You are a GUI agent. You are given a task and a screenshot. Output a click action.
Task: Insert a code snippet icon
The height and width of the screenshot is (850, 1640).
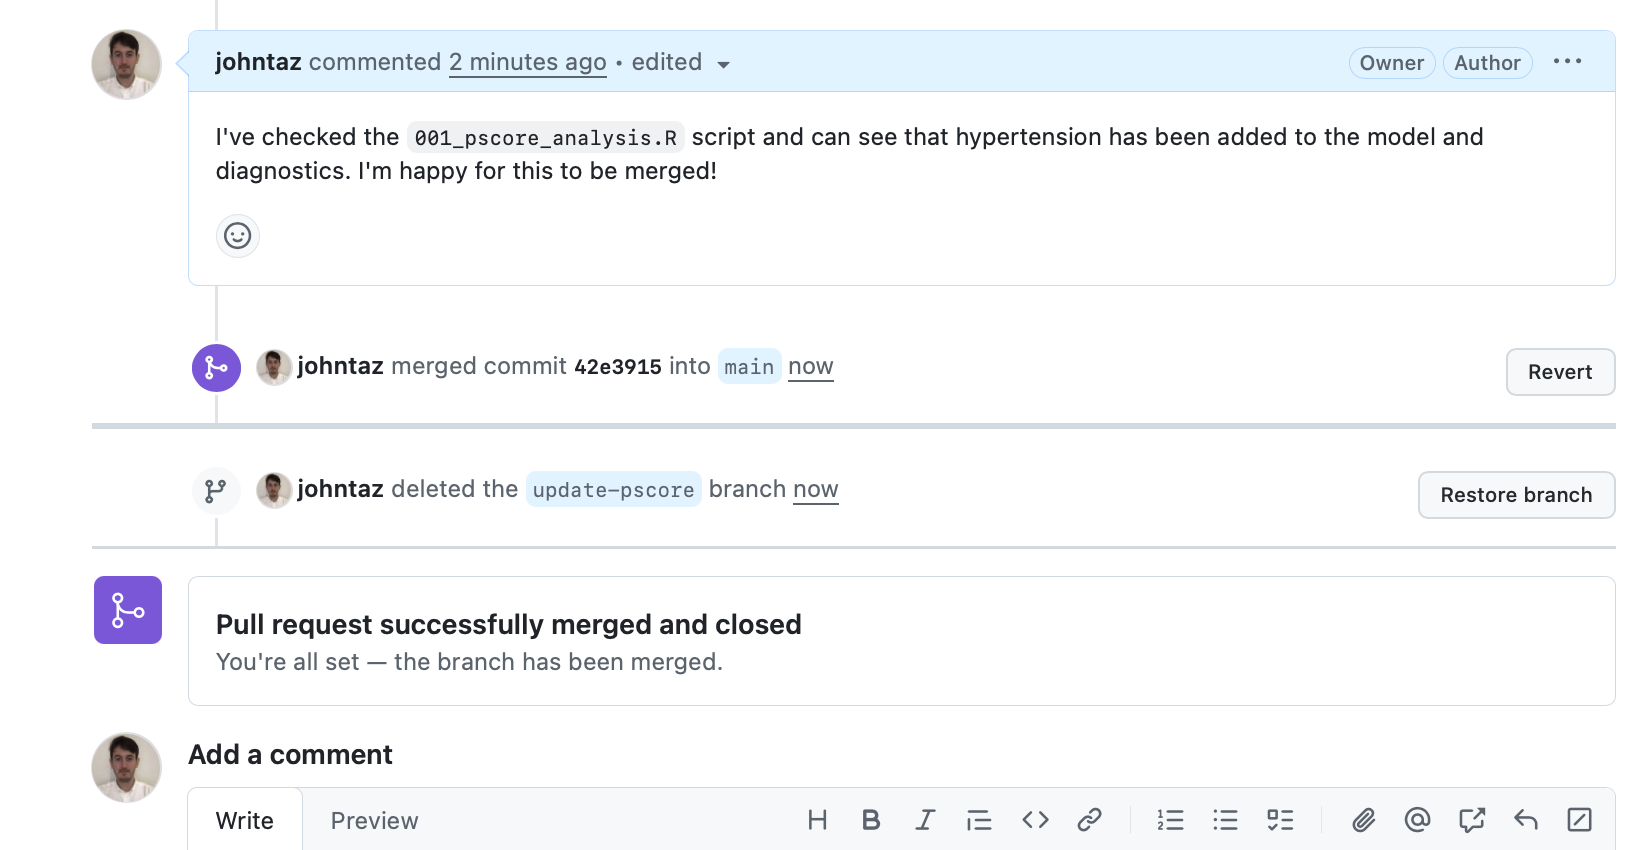pos(1035,820)
